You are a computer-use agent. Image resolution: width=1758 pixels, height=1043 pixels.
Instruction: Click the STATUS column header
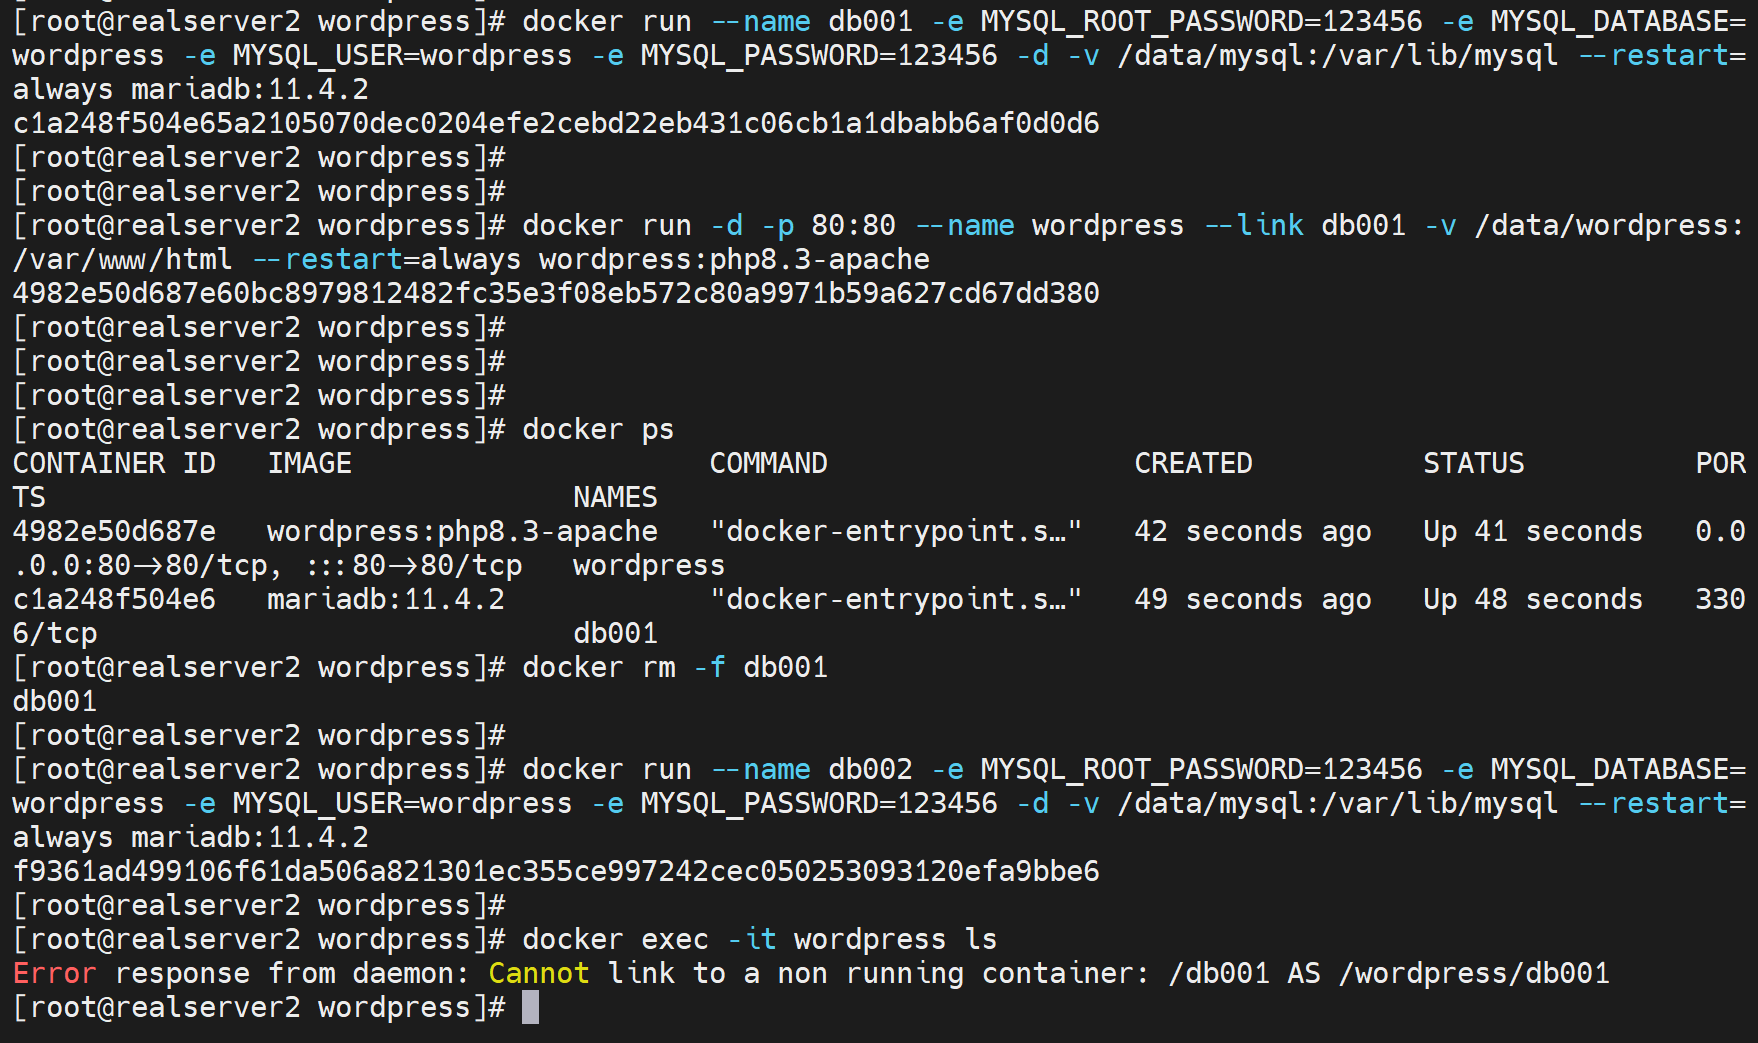coord(1473,463)
